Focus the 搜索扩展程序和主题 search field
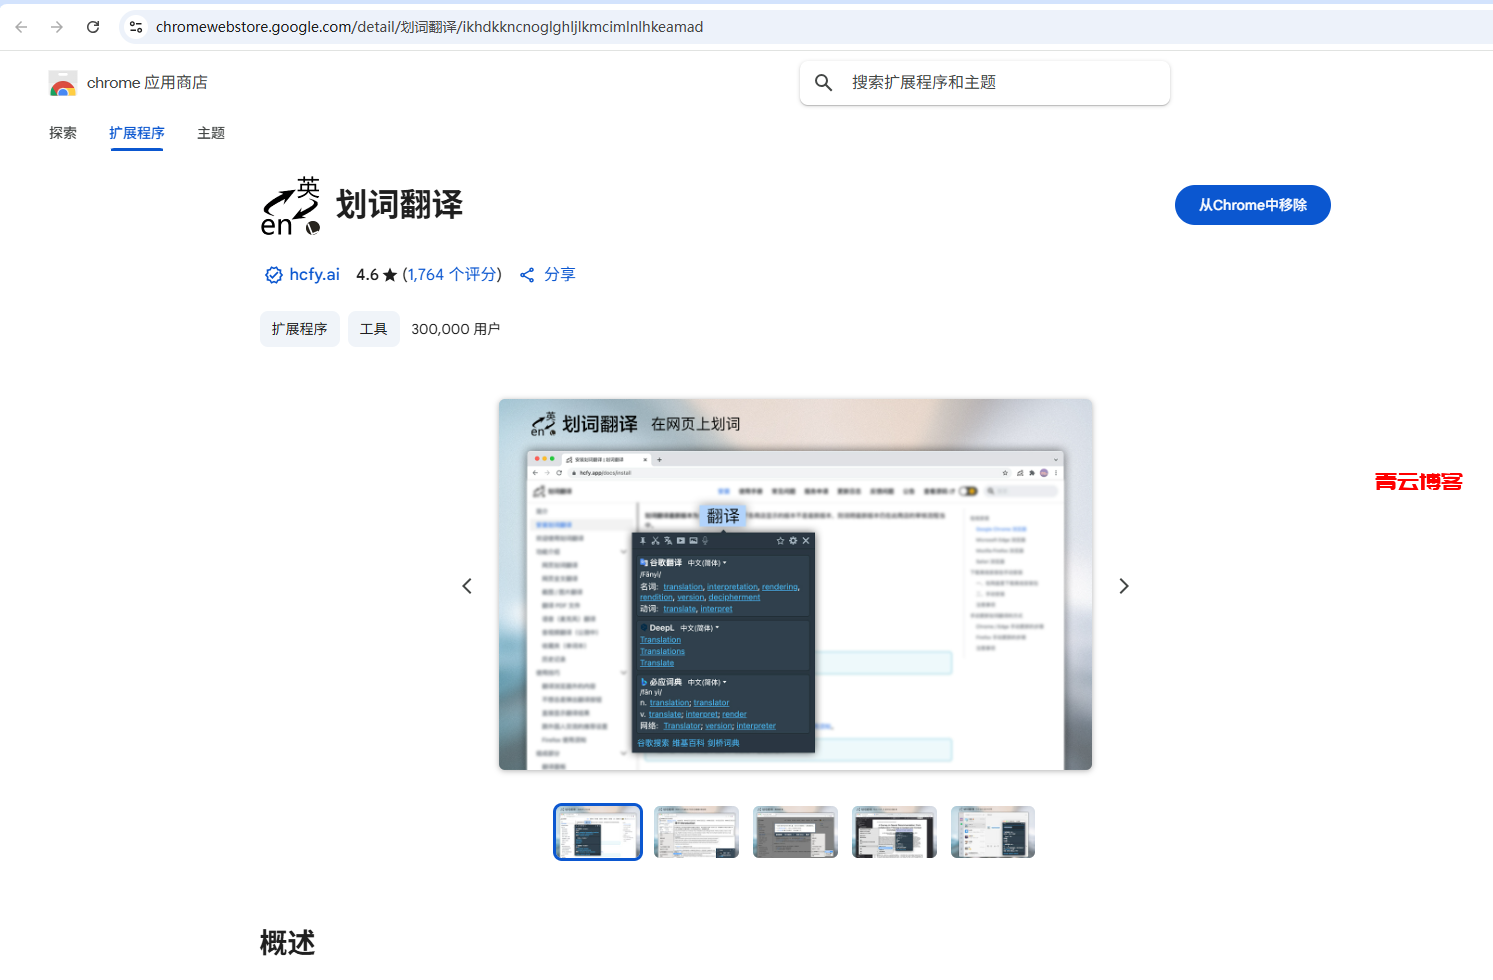The height and width of the screenshot is (980, 1493). (985, 83)
